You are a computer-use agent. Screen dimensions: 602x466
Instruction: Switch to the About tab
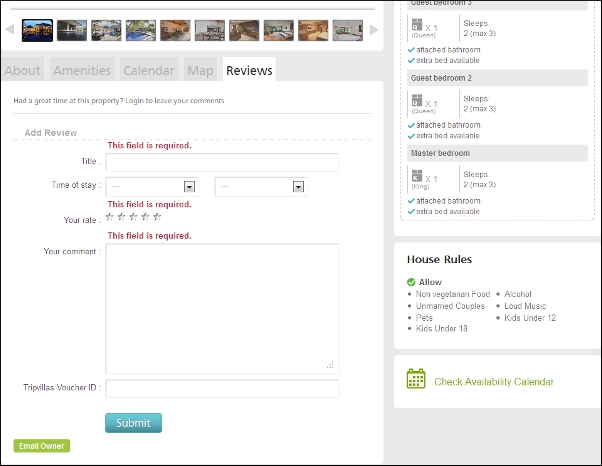click(x=22, y=70)
